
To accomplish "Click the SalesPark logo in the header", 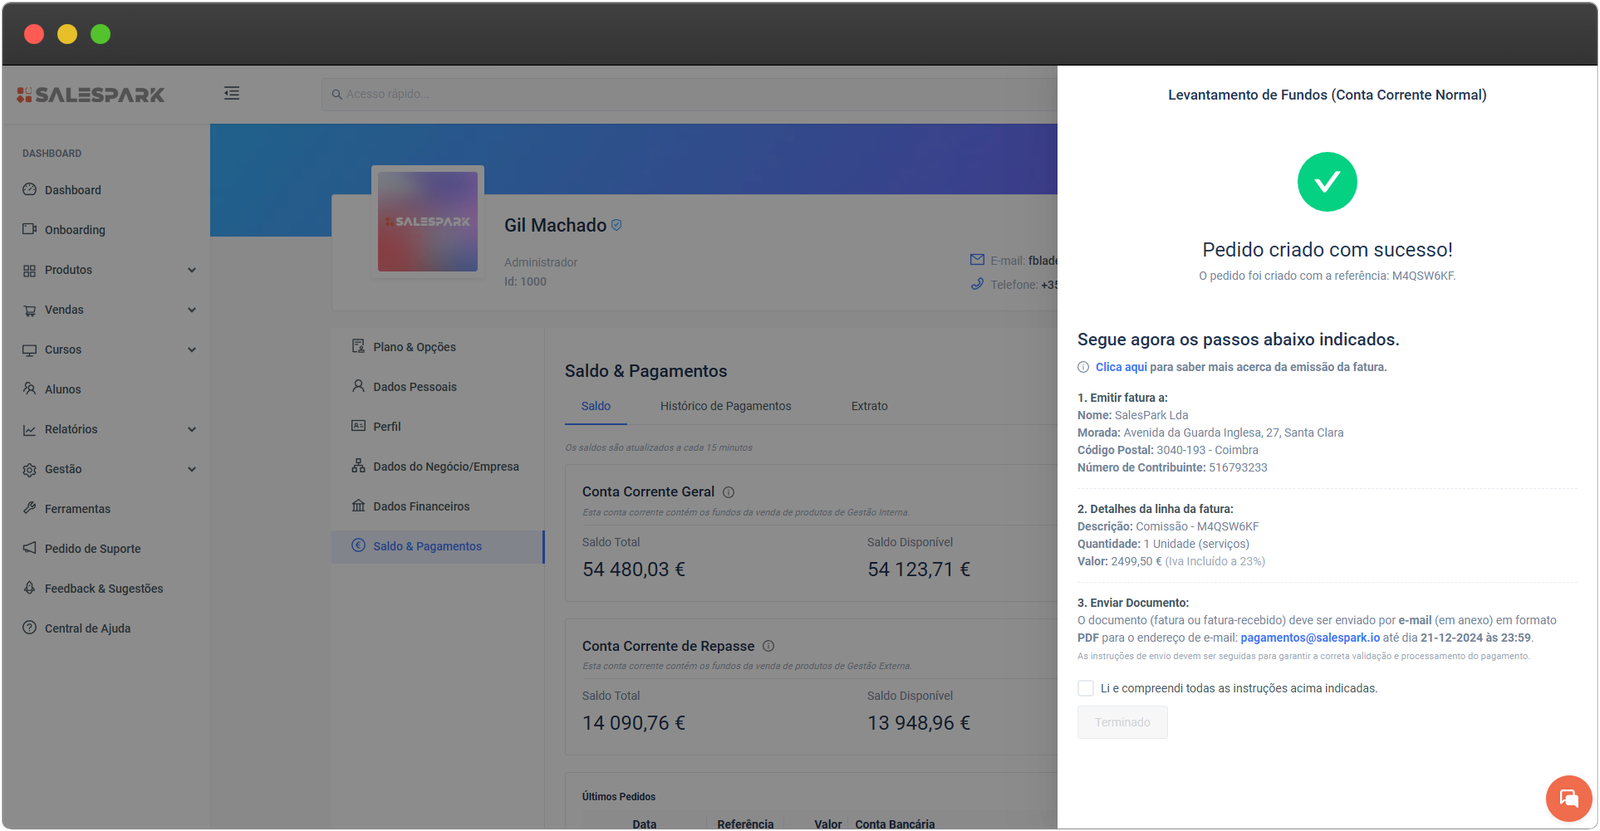I will [91, 95].
